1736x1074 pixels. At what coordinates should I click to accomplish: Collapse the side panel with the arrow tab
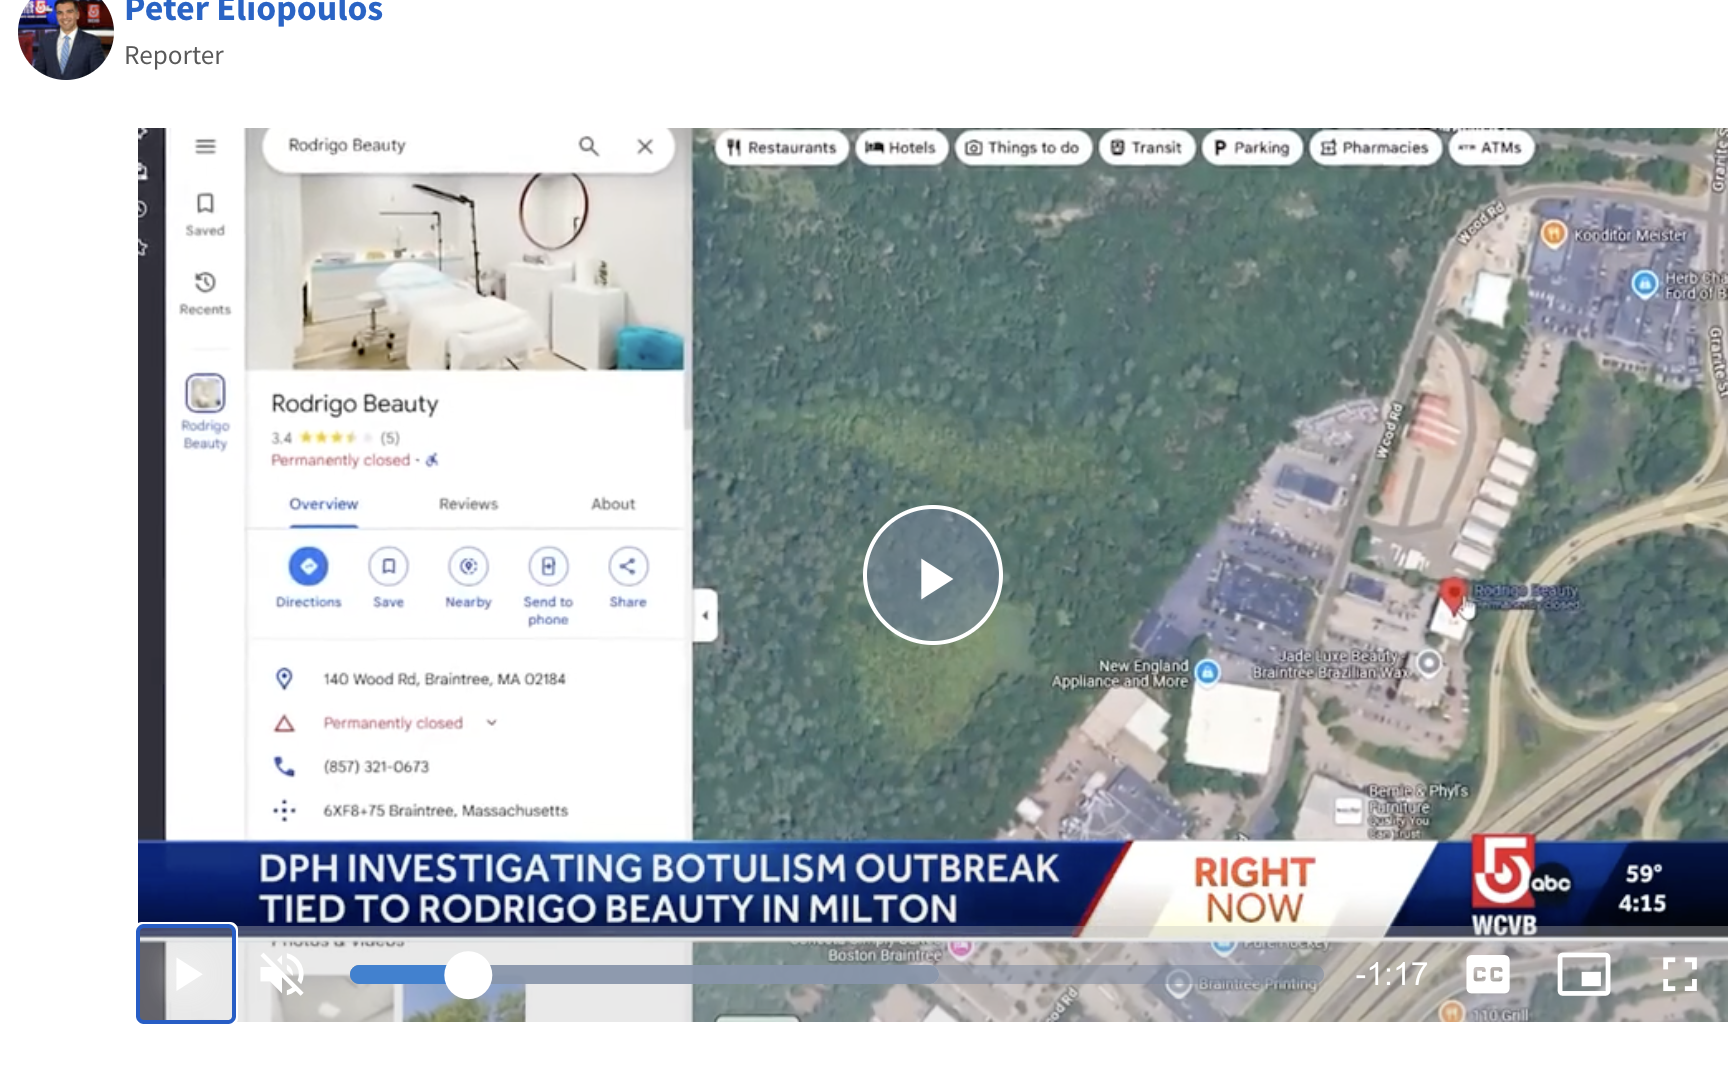(x=705, y=615)
